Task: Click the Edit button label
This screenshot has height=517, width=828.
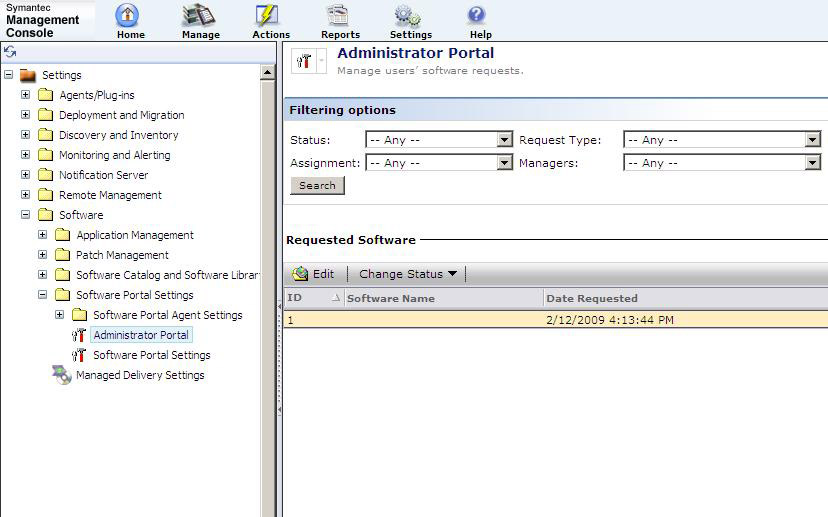Action: coord(323,274)
